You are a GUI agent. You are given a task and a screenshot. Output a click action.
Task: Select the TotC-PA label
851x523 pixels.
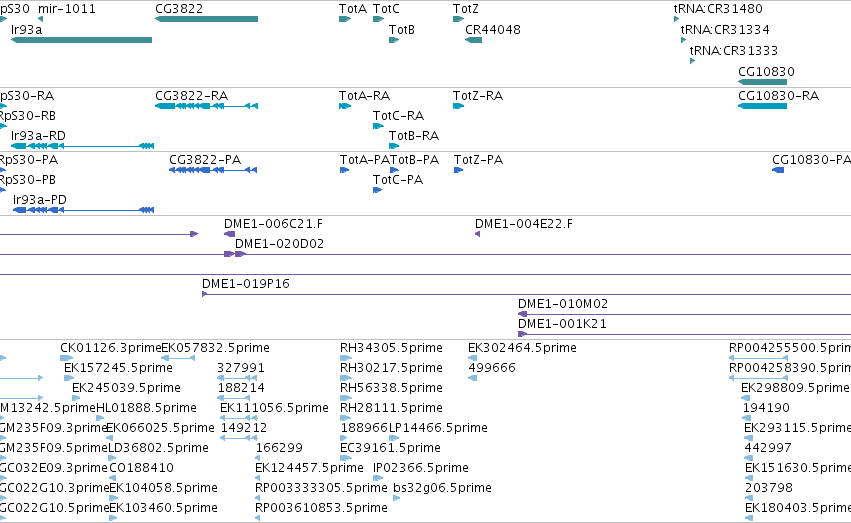(x=398, y=180)
